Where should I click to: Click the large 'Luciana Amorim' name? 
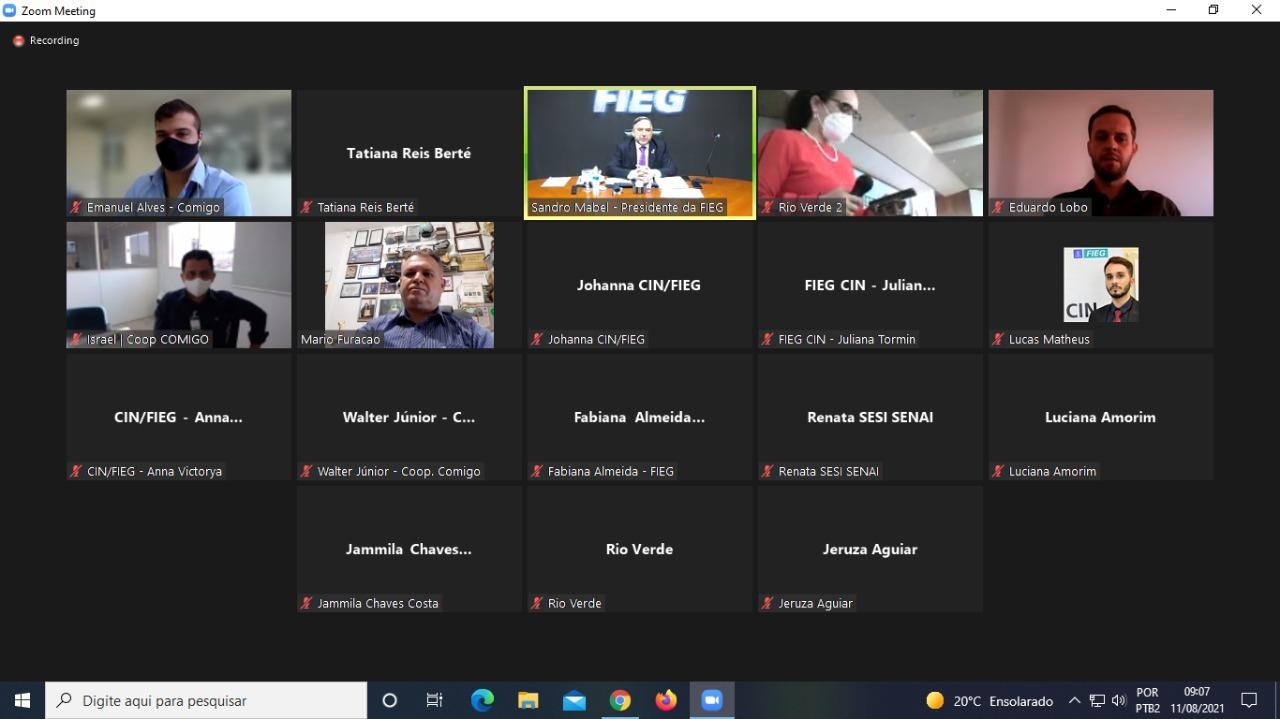(1100, 417)
